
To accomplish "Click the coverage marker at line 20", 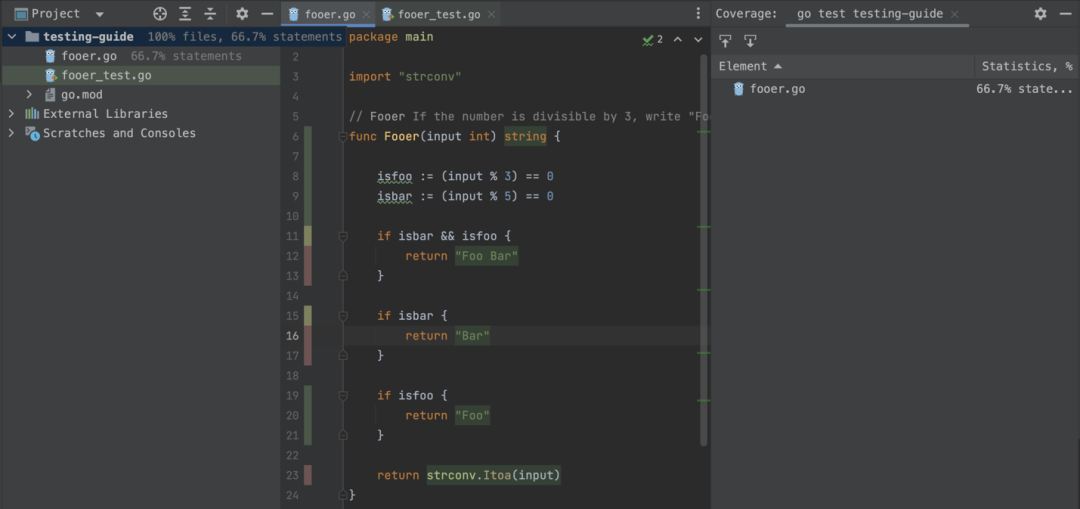I will click(x=308, y=415).
